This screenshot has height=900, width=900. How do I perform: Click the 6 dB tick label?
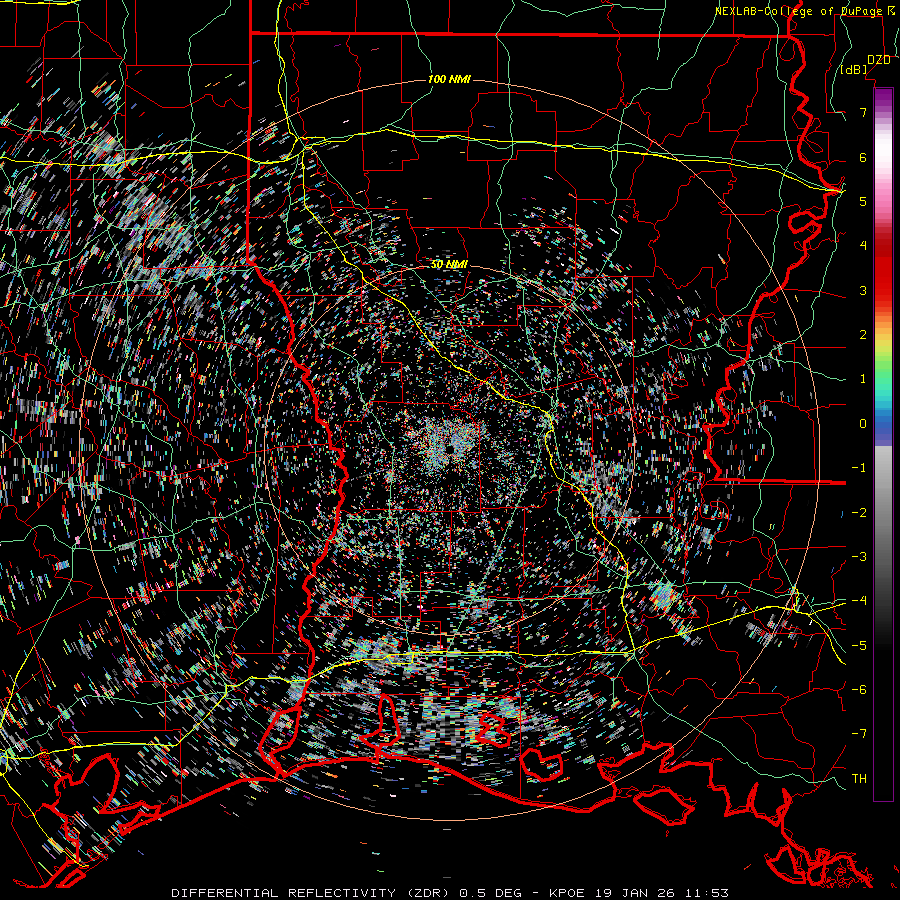(x=863, y=157)
